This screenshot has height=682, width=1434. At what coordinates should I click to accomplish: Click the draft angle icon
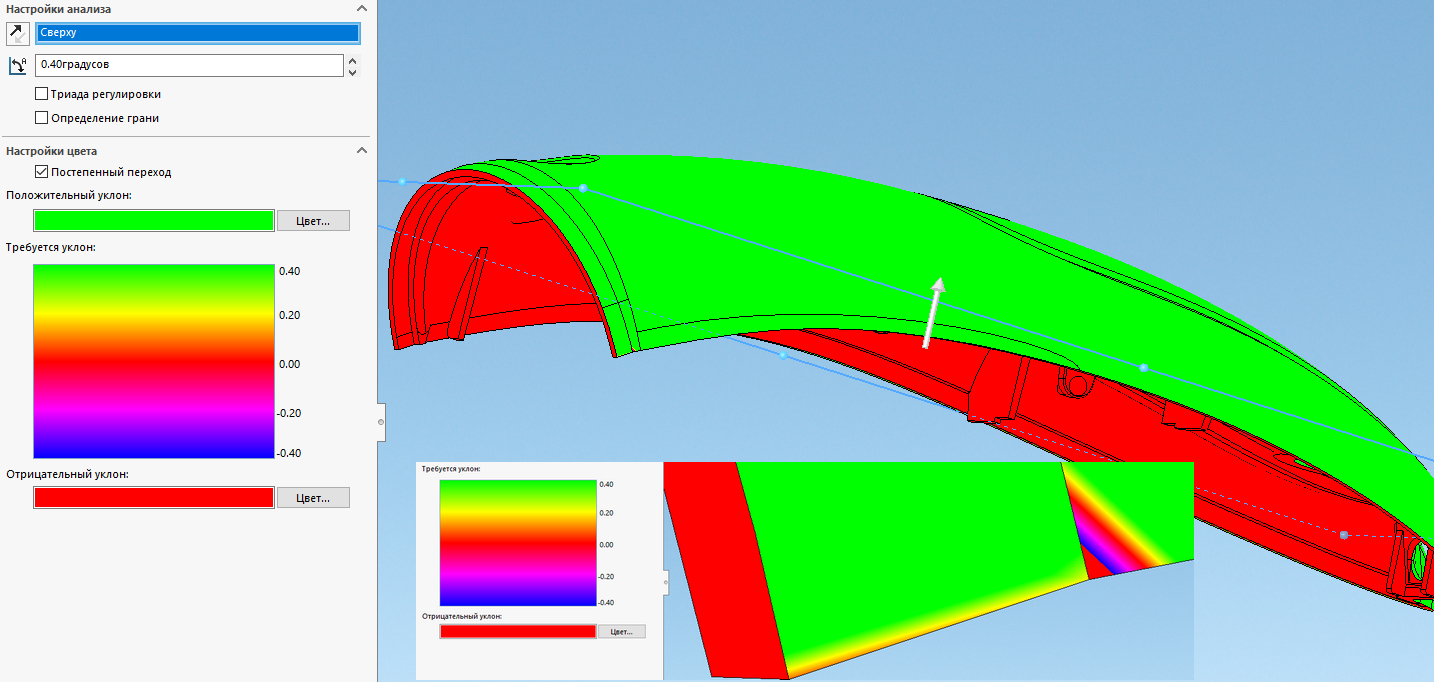(17, 66)
